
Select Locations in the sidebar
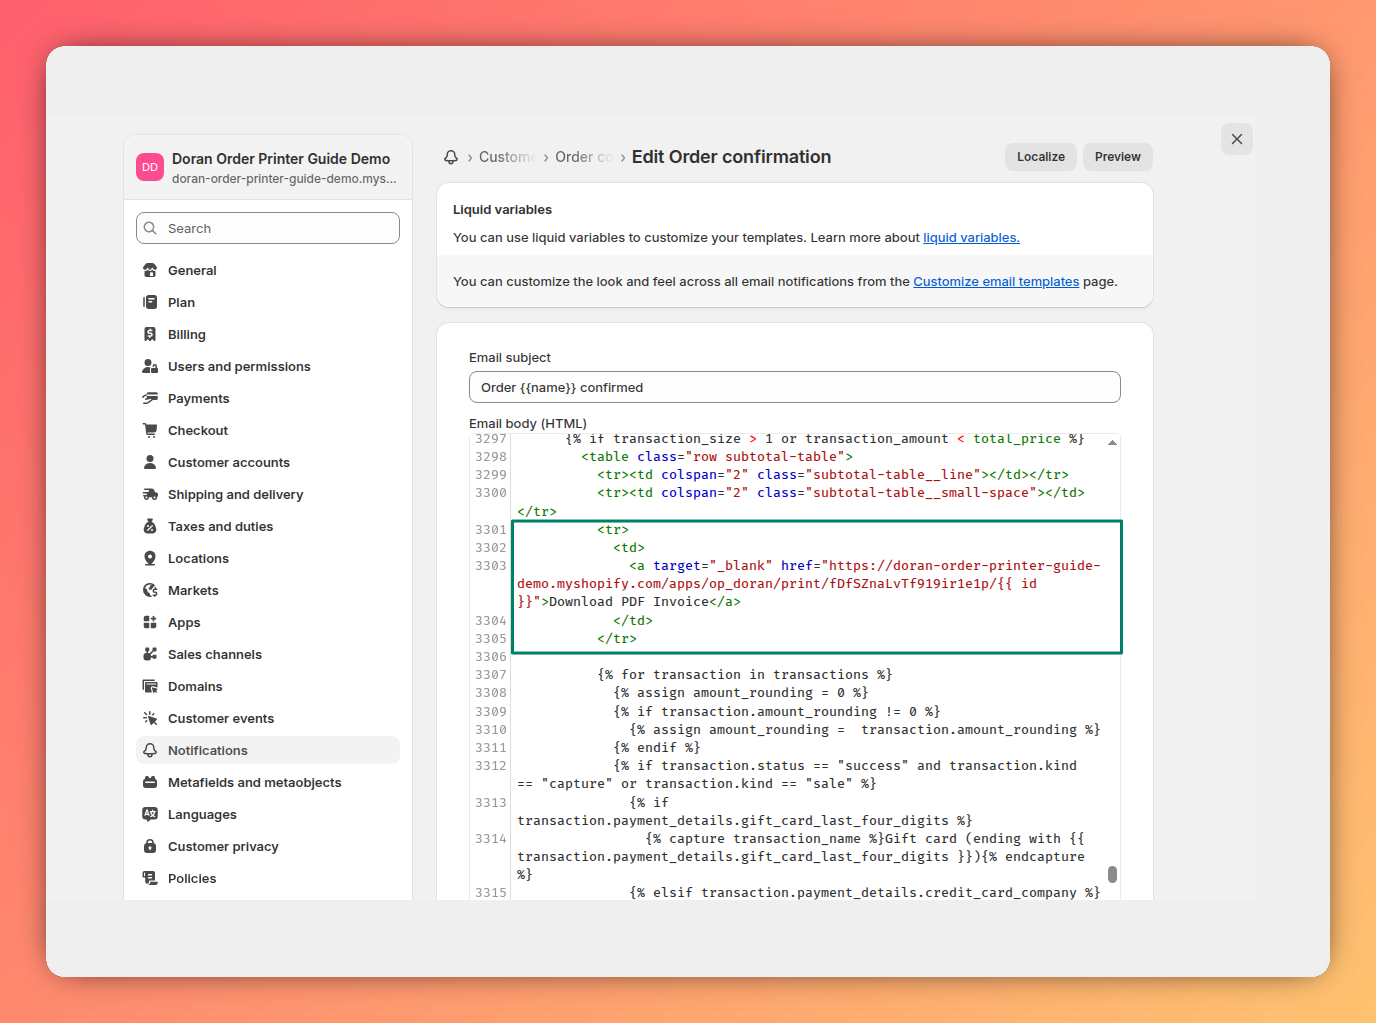(x=268, y=558)
